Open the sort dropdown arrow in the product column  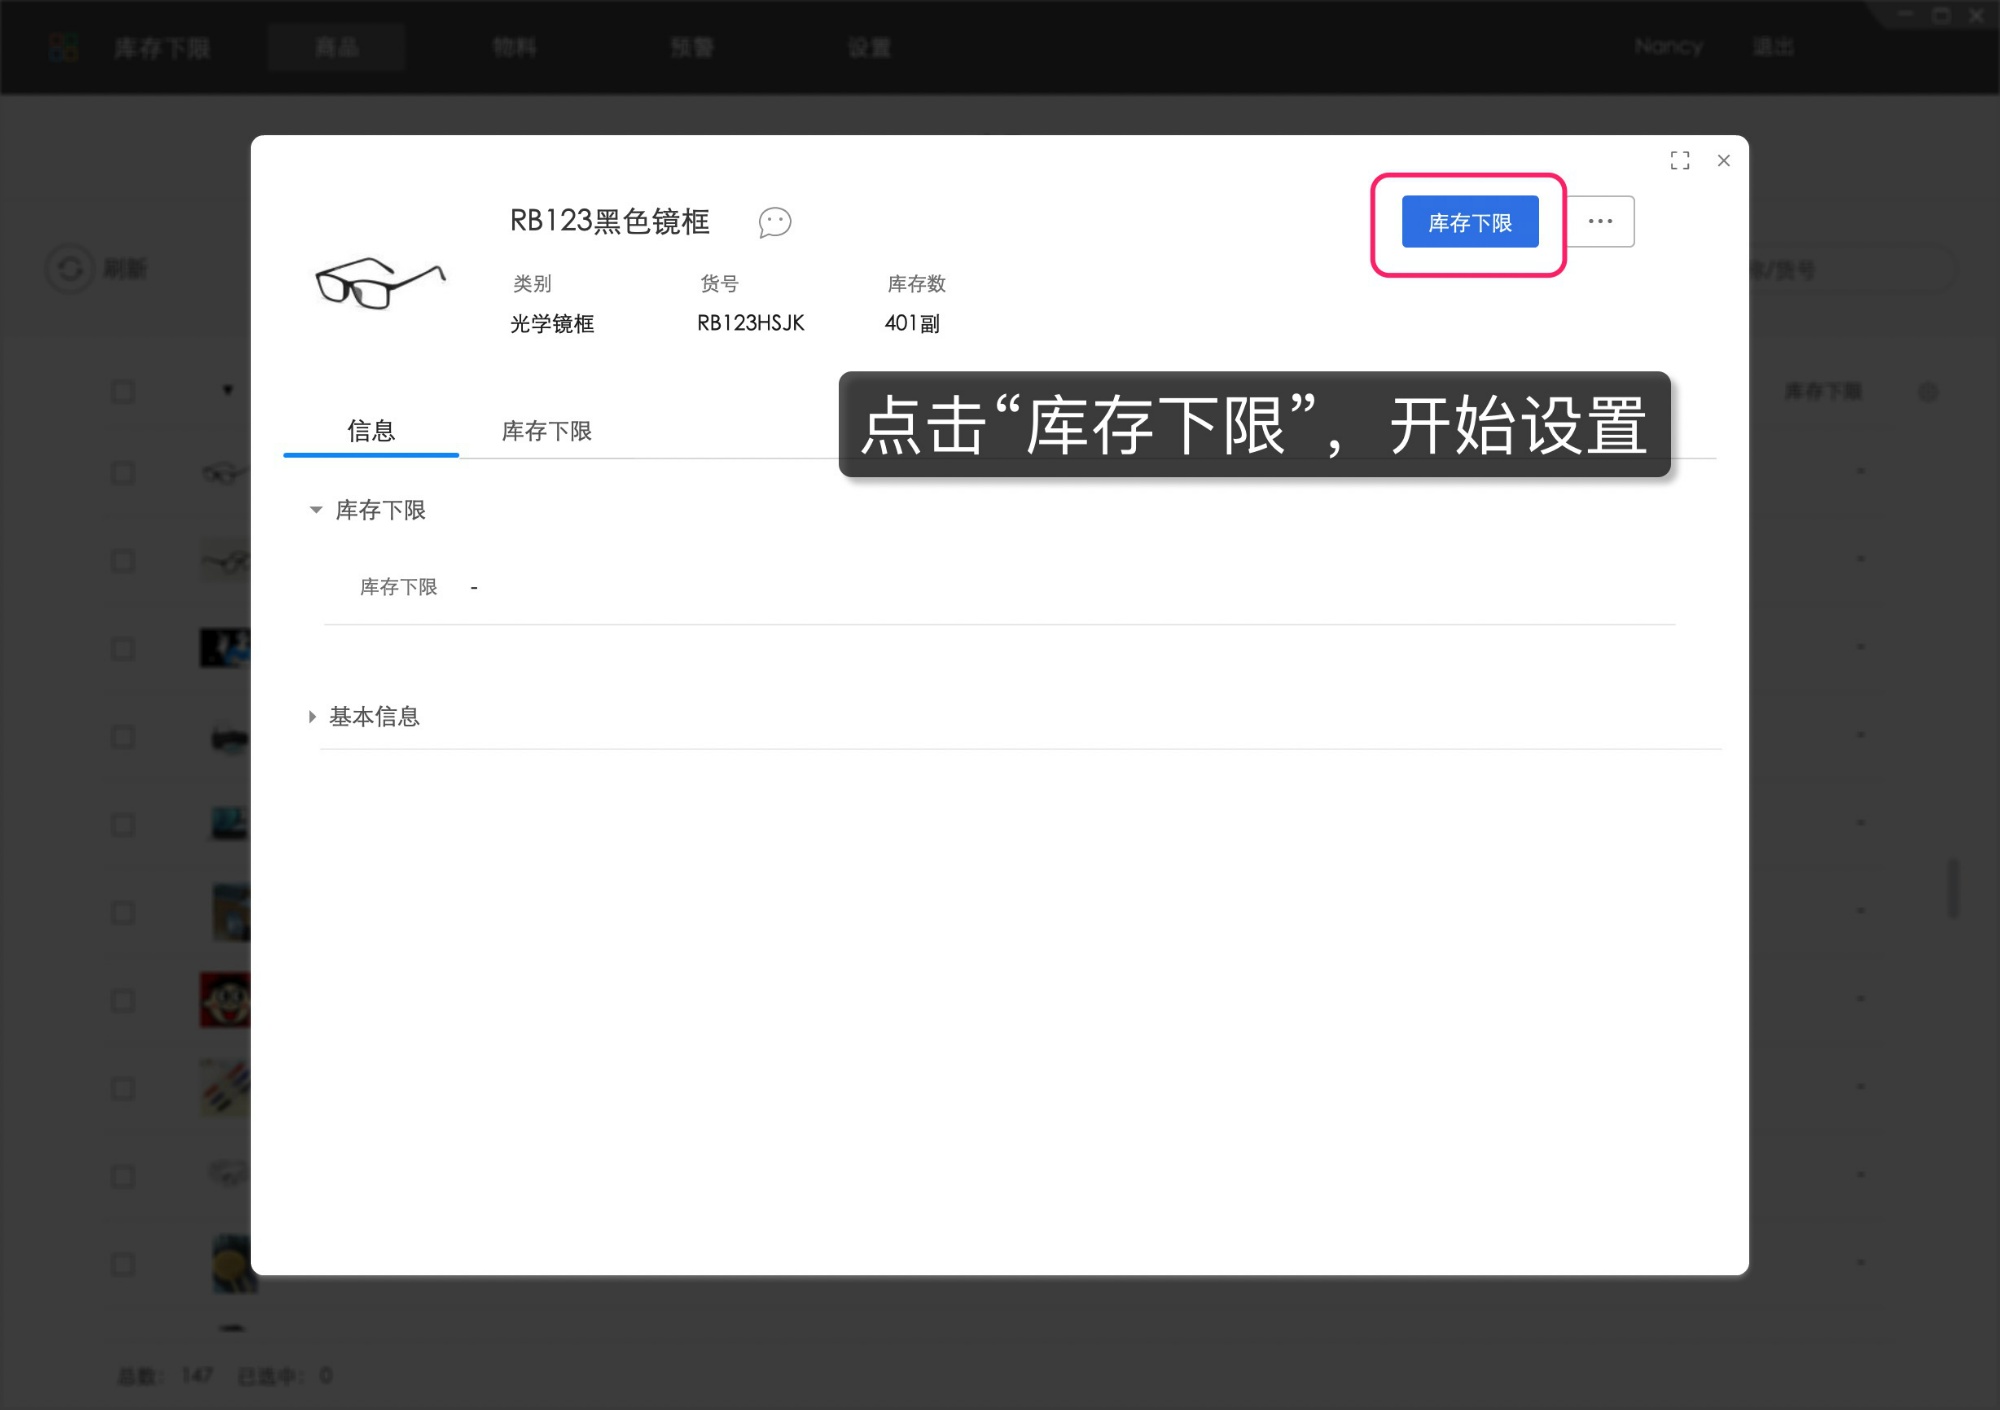[x=227, y=391]
